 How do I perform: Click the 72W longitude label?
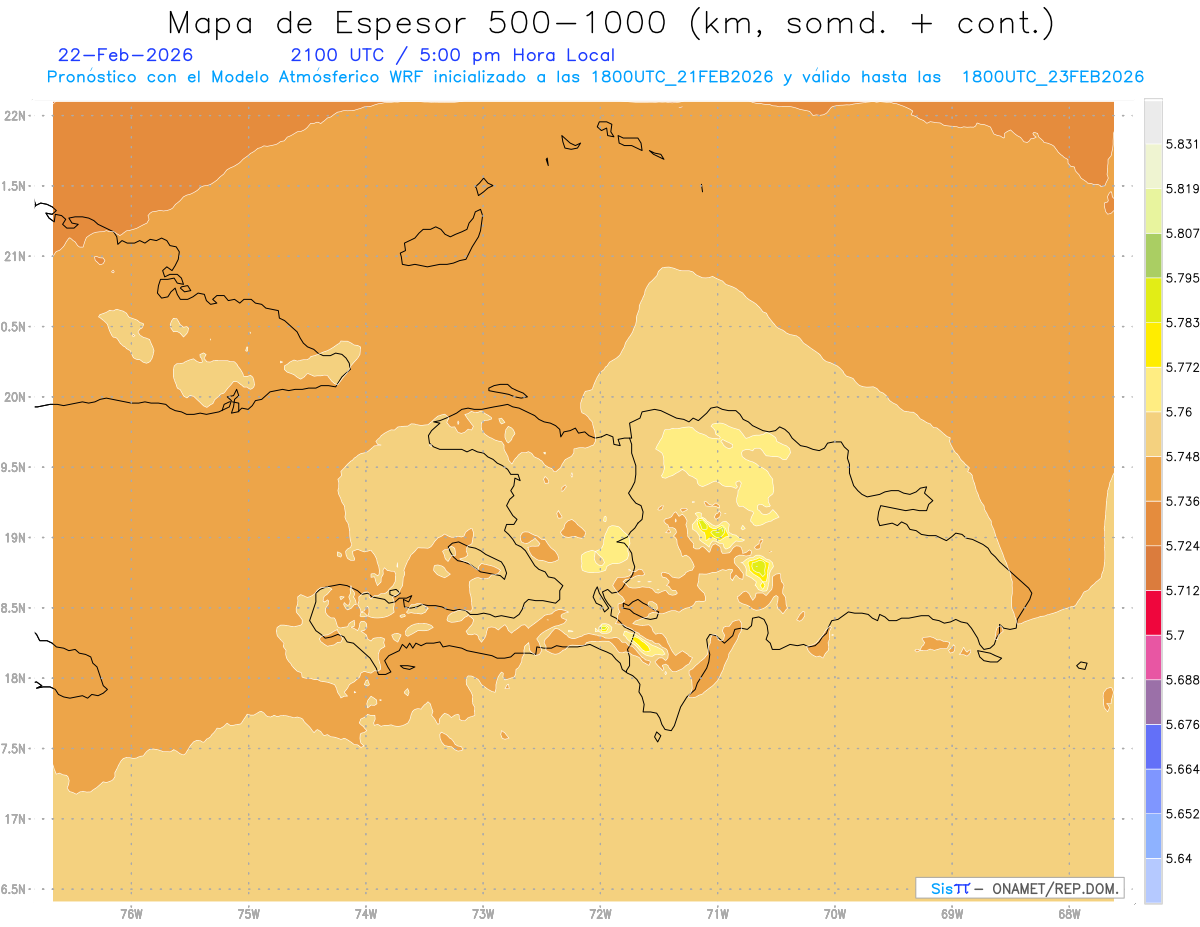[x=600, y=914]
